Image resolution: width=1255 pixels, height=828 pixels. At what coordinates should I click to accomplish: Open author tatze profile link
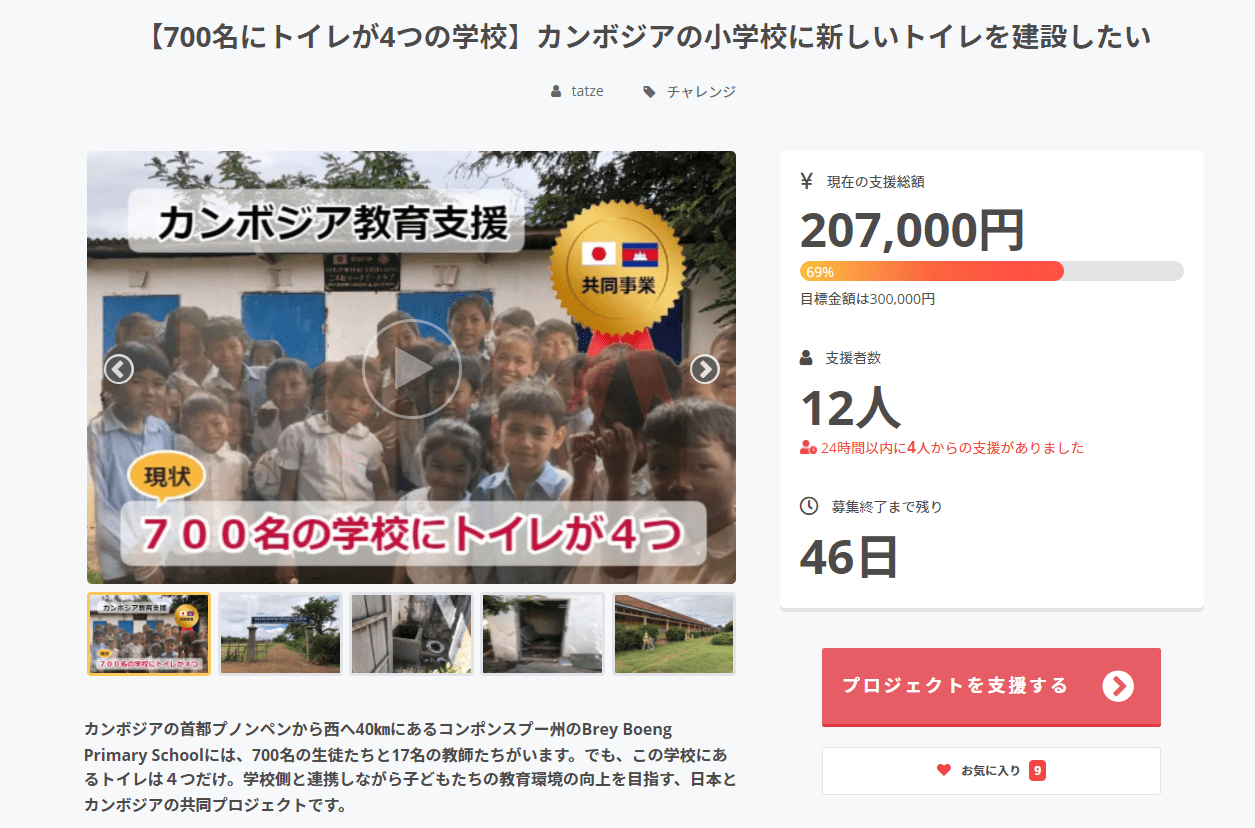587,92
